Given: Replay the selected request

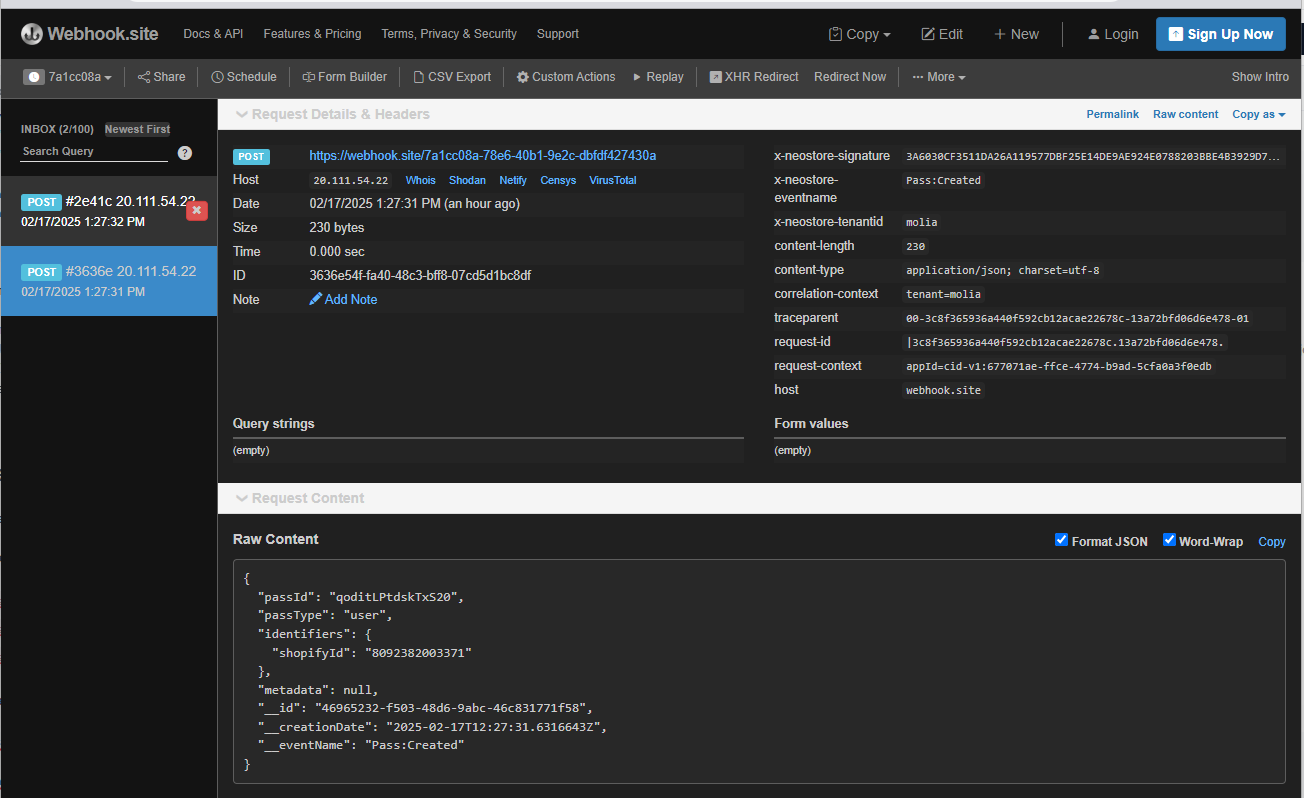Looking at the screenshot, I should click(x=658, y=76).
